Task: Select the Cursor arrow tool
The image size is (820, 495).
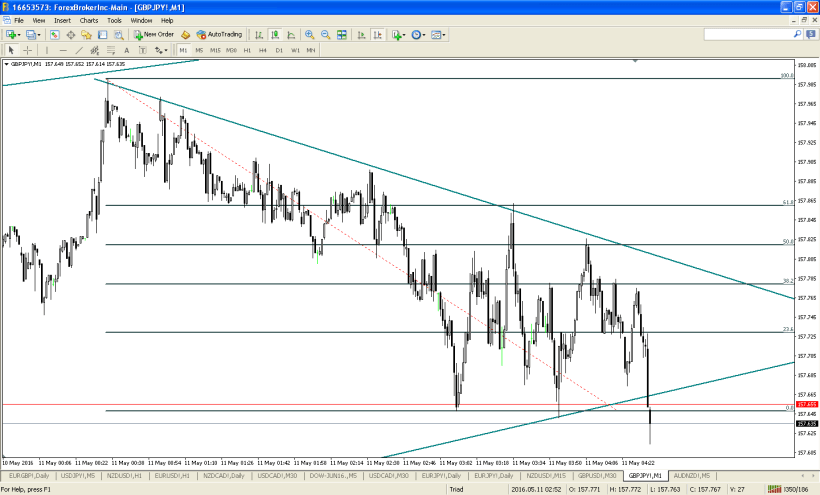Action: coord(11,50)
